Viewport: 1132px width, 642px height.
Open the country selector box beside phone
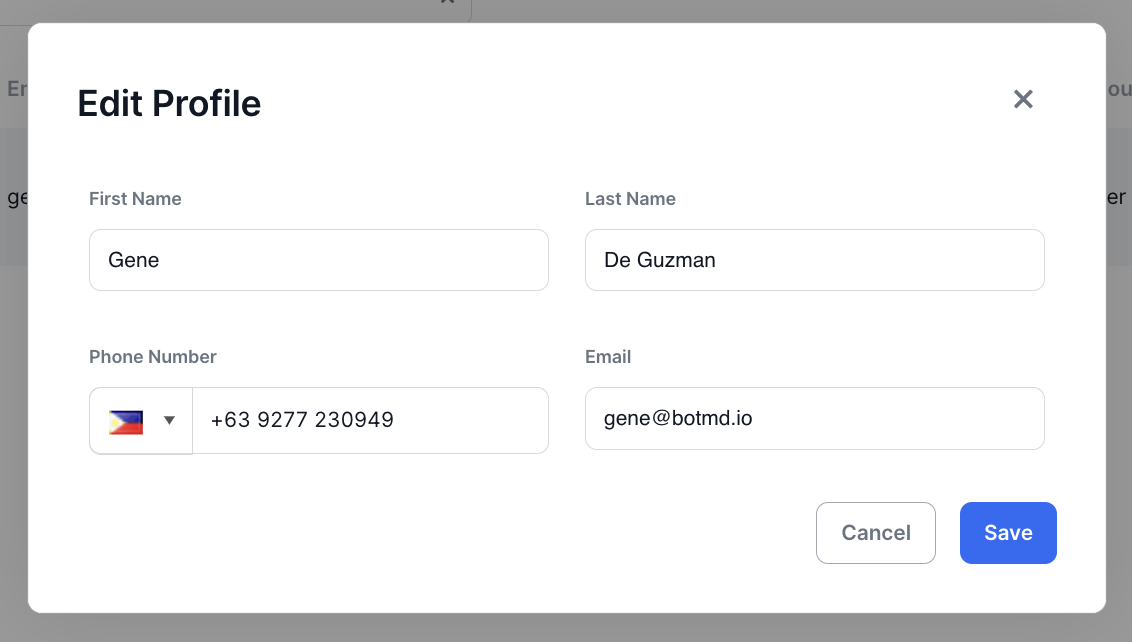click(x=141, y=420)
